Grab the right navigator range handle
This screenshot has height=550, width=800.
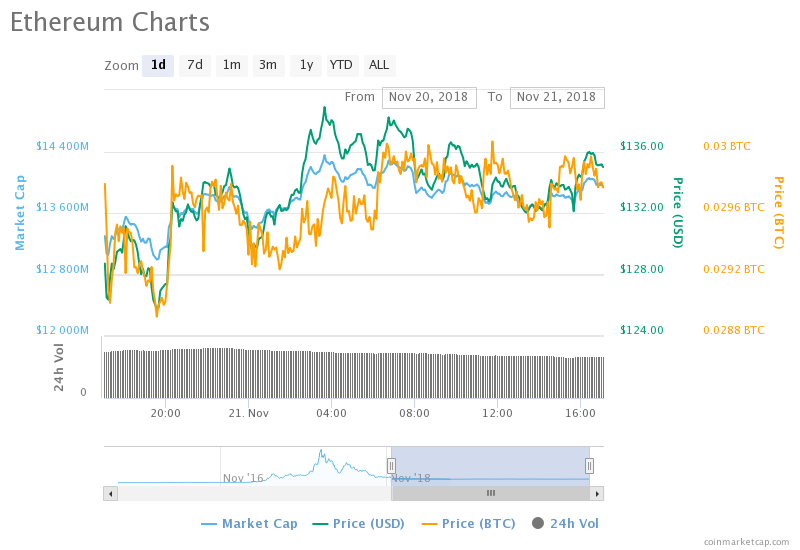point(589,466)
